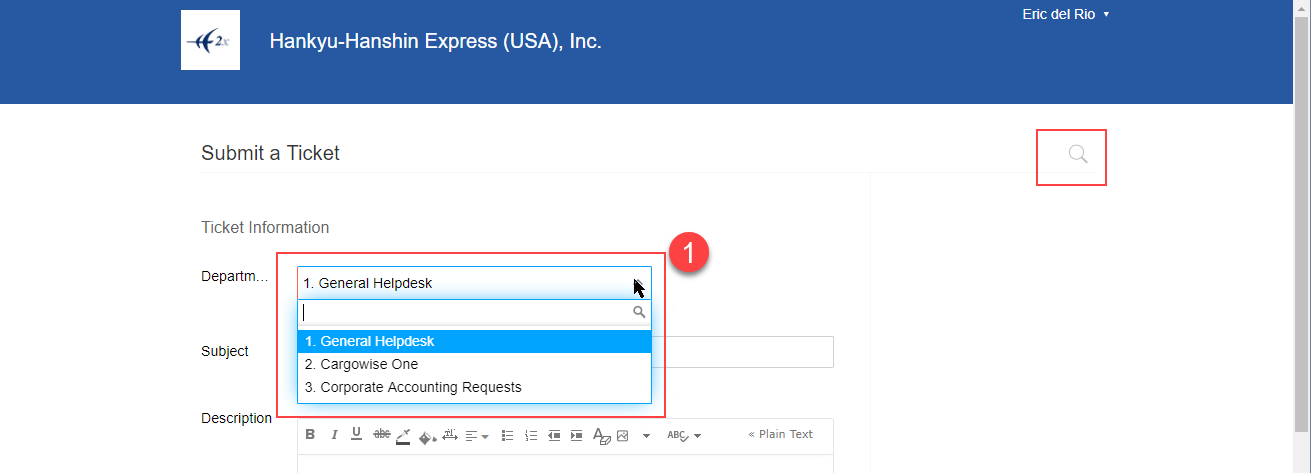
Task: Select 2. Cargowise One option
Action: pyautogui.click(x=474, y=364)
